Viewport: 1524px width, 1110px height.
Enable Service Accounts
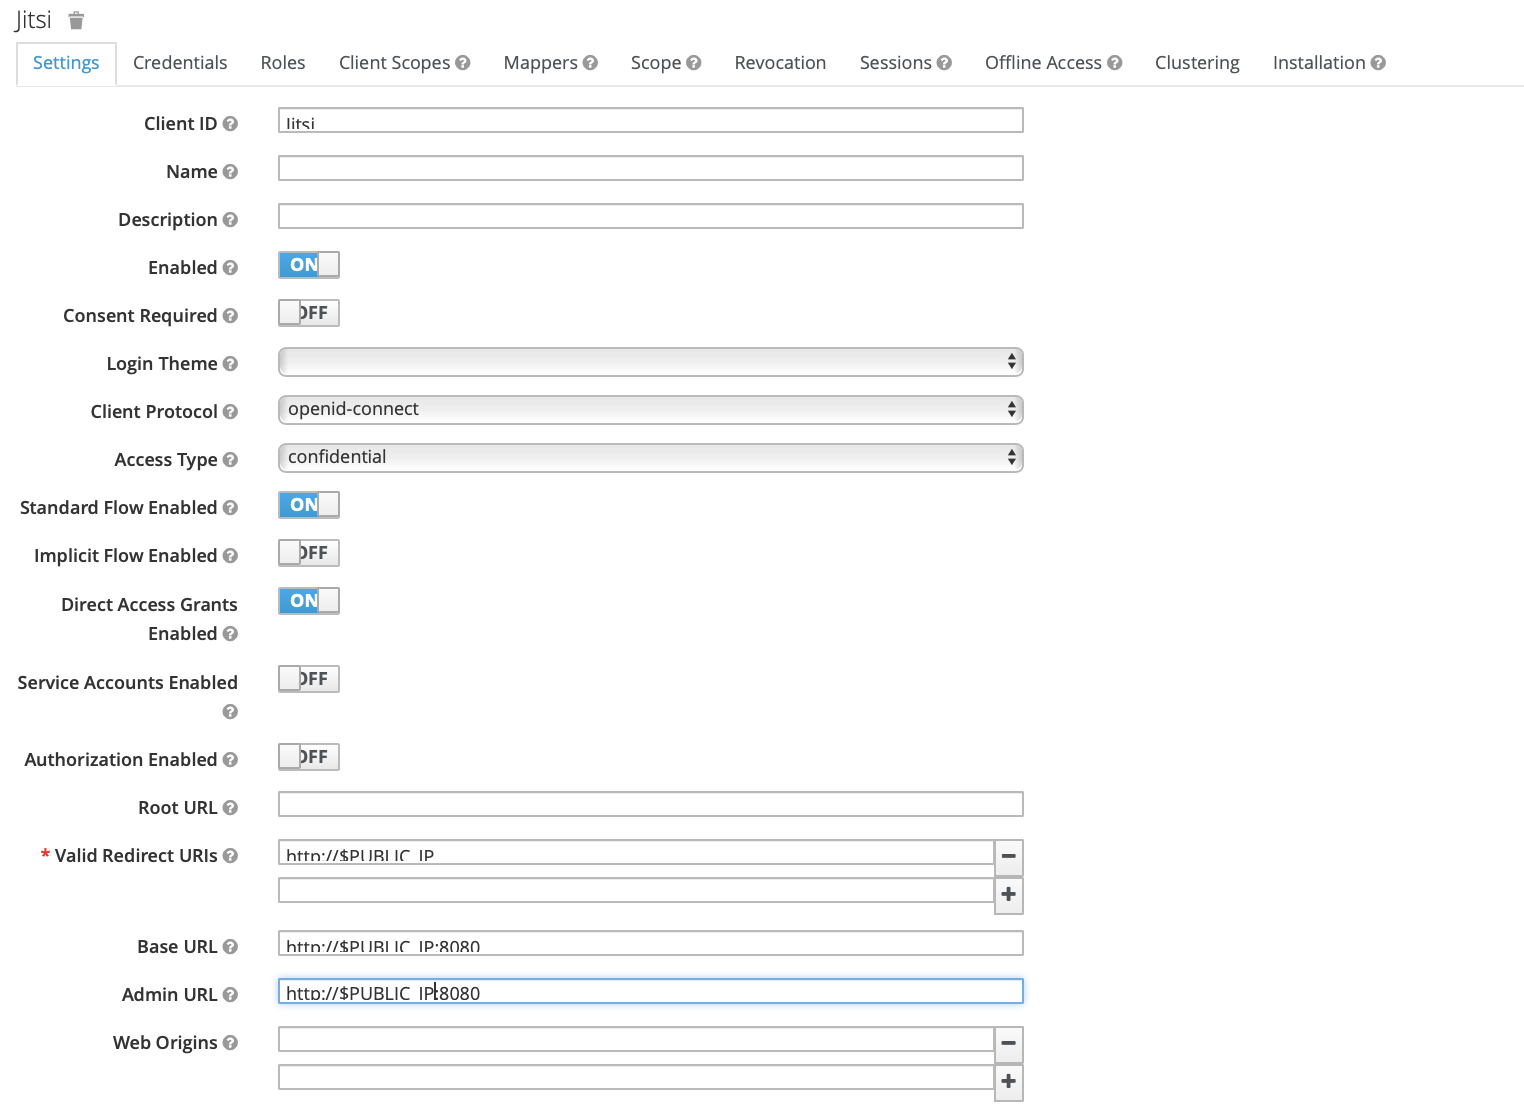click(x=308, y=678)
